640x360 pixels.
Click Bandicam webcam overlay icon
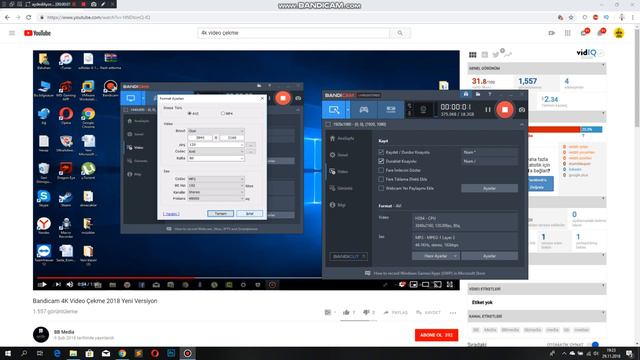423,109
